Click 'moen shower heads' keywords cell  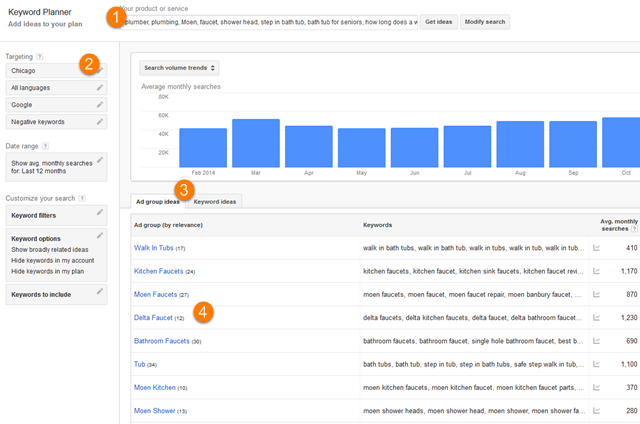pos(473,411)
